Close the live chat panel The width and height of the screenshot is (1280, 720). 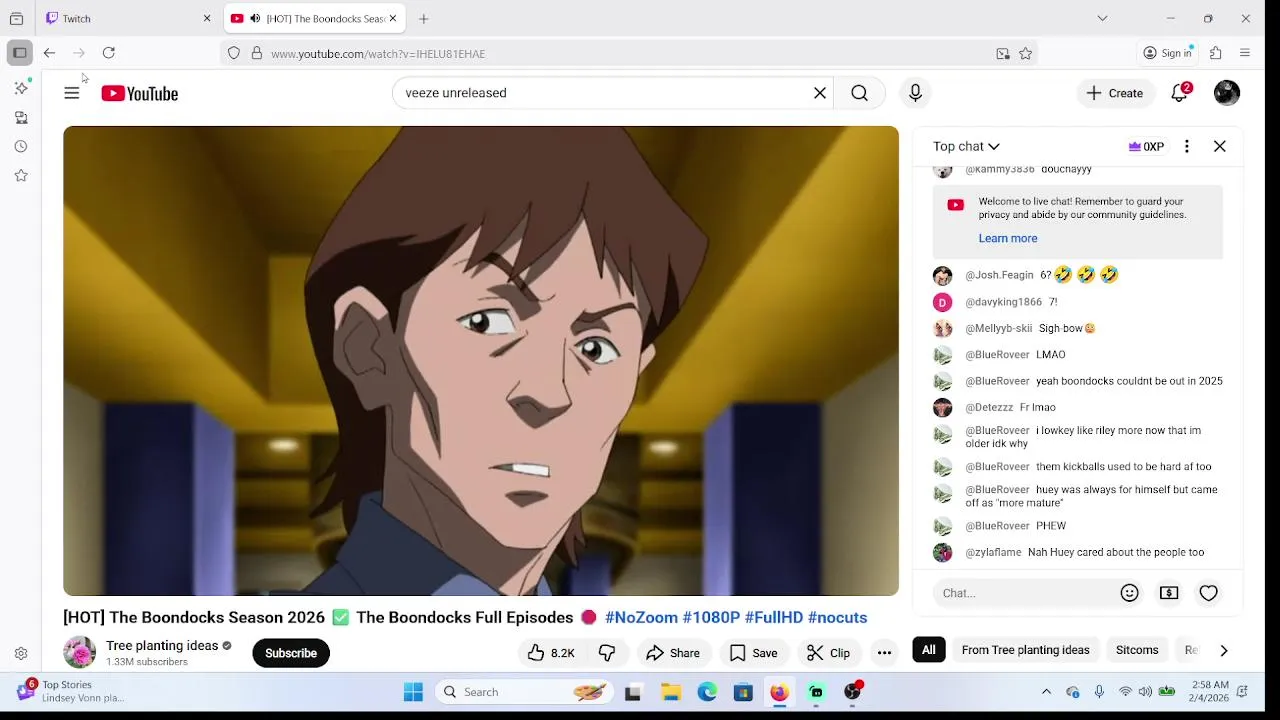[1220, 146]
